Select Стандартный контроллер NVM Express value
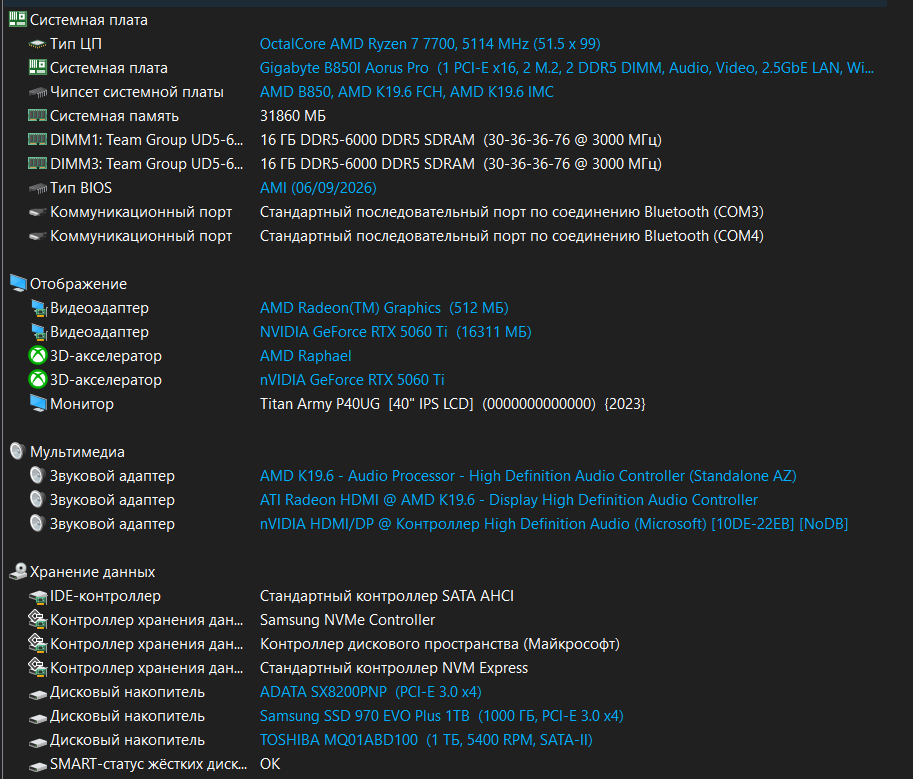The height and width of the screenshot is (779, 913). [x=394, y=667]
